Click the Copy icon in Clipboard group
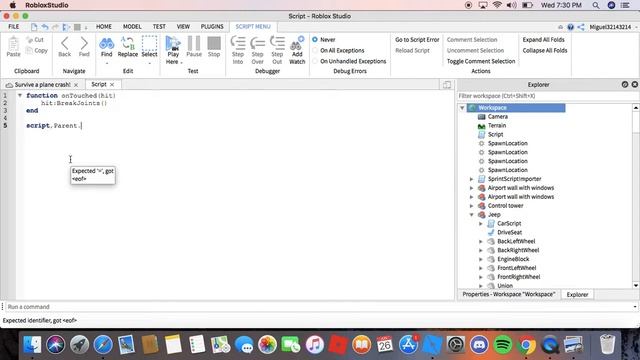 (29, 51)
